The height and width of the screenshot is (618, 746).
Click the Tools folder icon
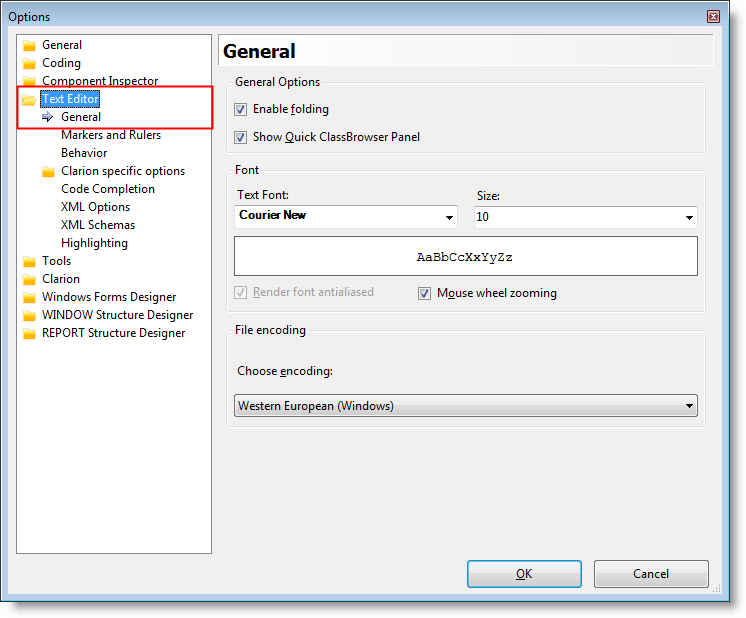pyautogui.click(x=29, y=261)
